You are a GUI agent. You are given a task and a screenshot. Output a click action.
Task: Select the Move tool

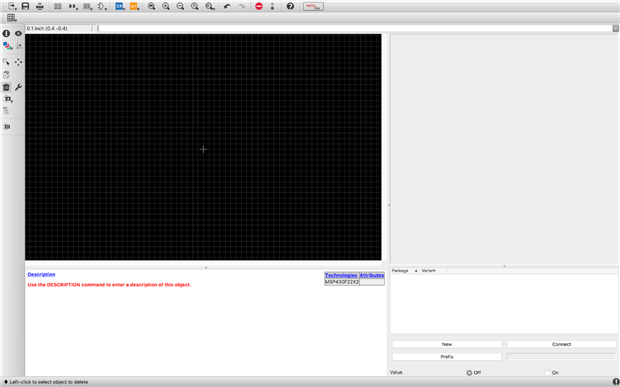[x=19, y=62]
